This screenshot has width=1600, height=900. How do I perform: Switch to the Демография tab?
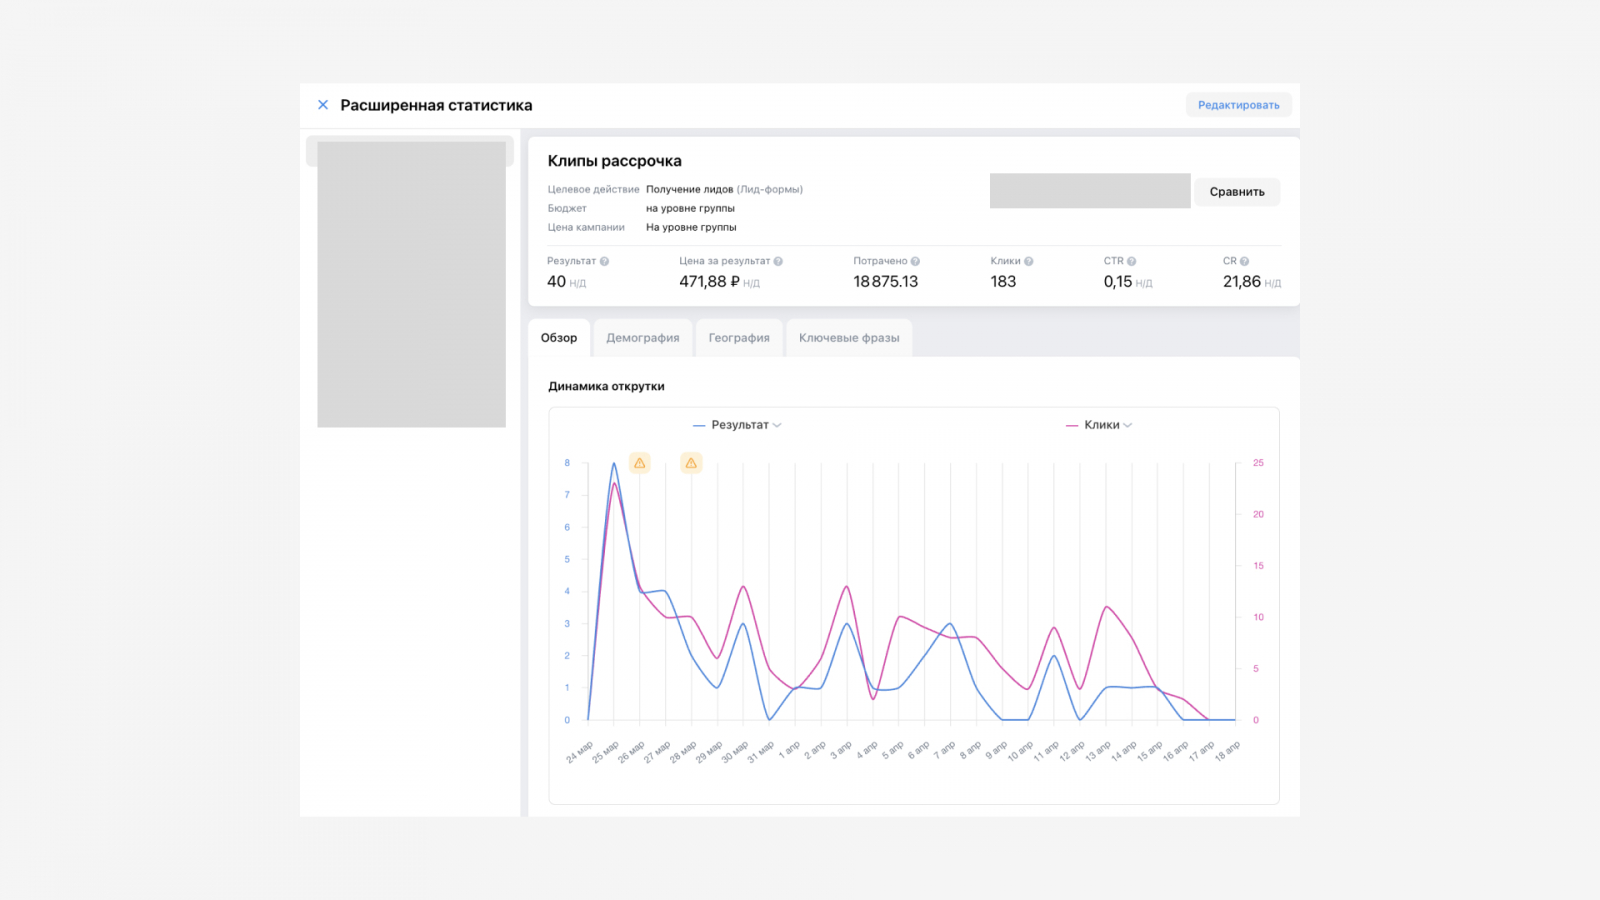pos(642,338)
